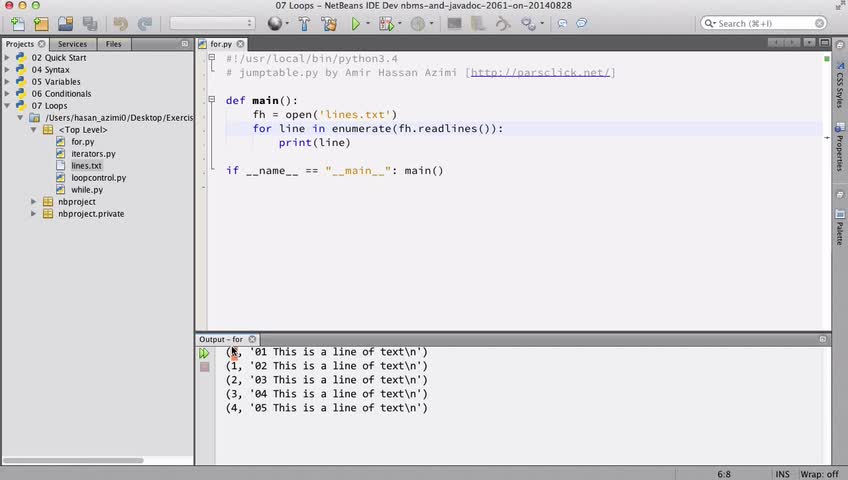Open the Run Project dropdown arrow
Viewport: 848px width, 480px height.
click(x=368, y=23)
